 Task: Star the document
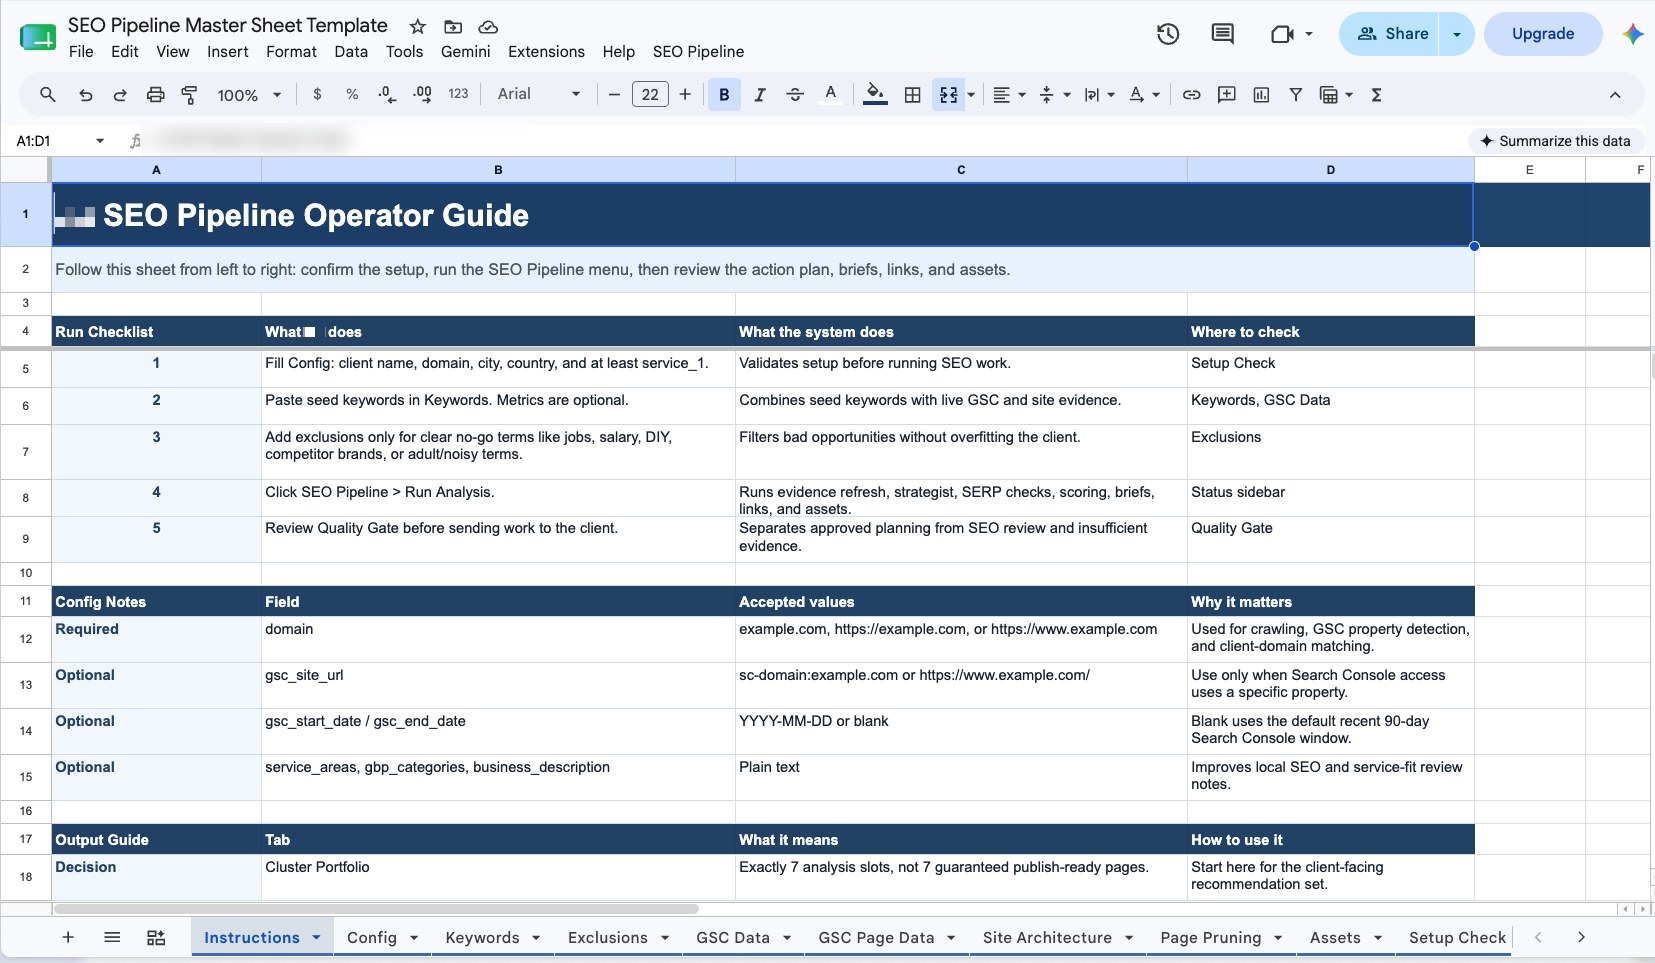[418, 27]
